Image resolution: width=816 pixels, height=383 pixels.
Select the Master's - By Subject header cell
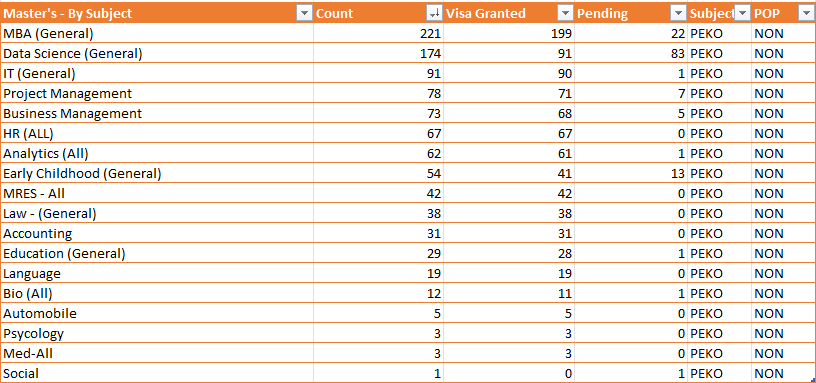tap(157, 13)
